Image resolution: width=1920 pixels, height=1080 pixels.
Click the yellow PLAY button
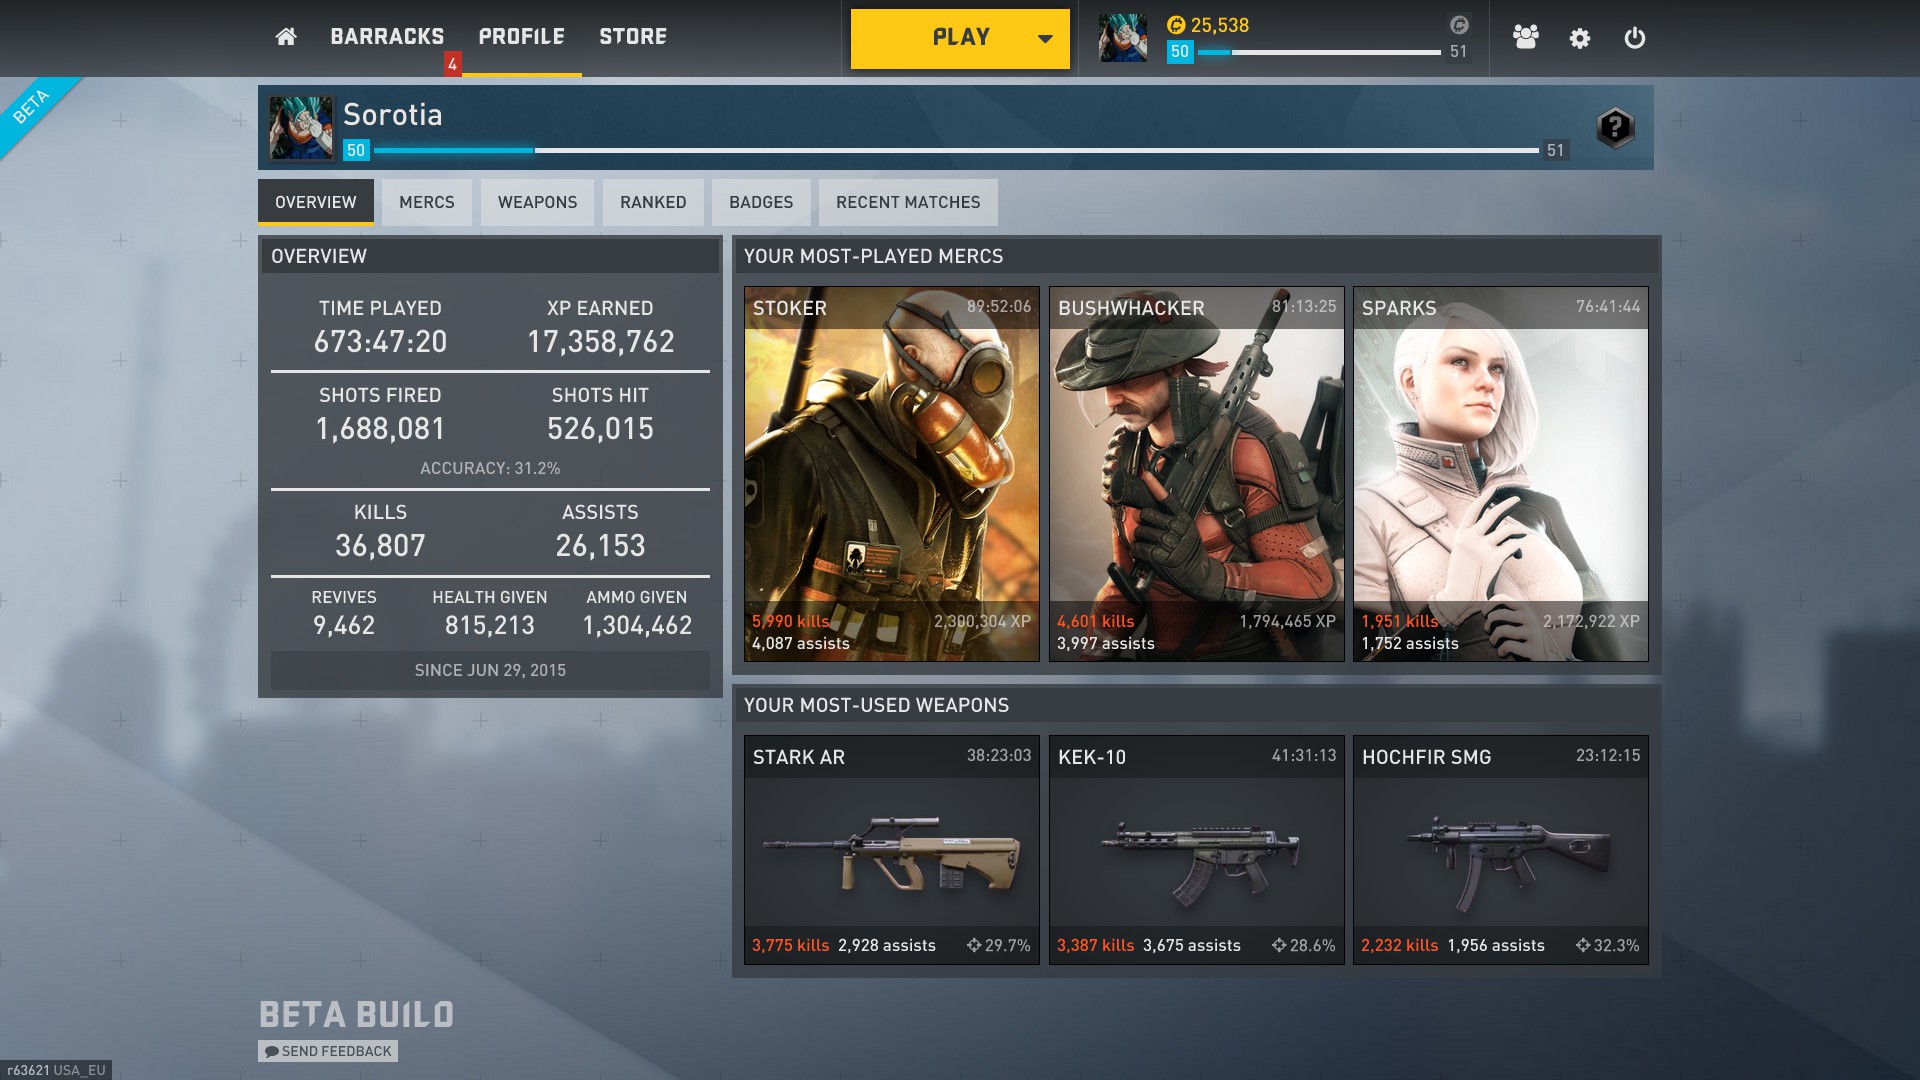point(960,39)
